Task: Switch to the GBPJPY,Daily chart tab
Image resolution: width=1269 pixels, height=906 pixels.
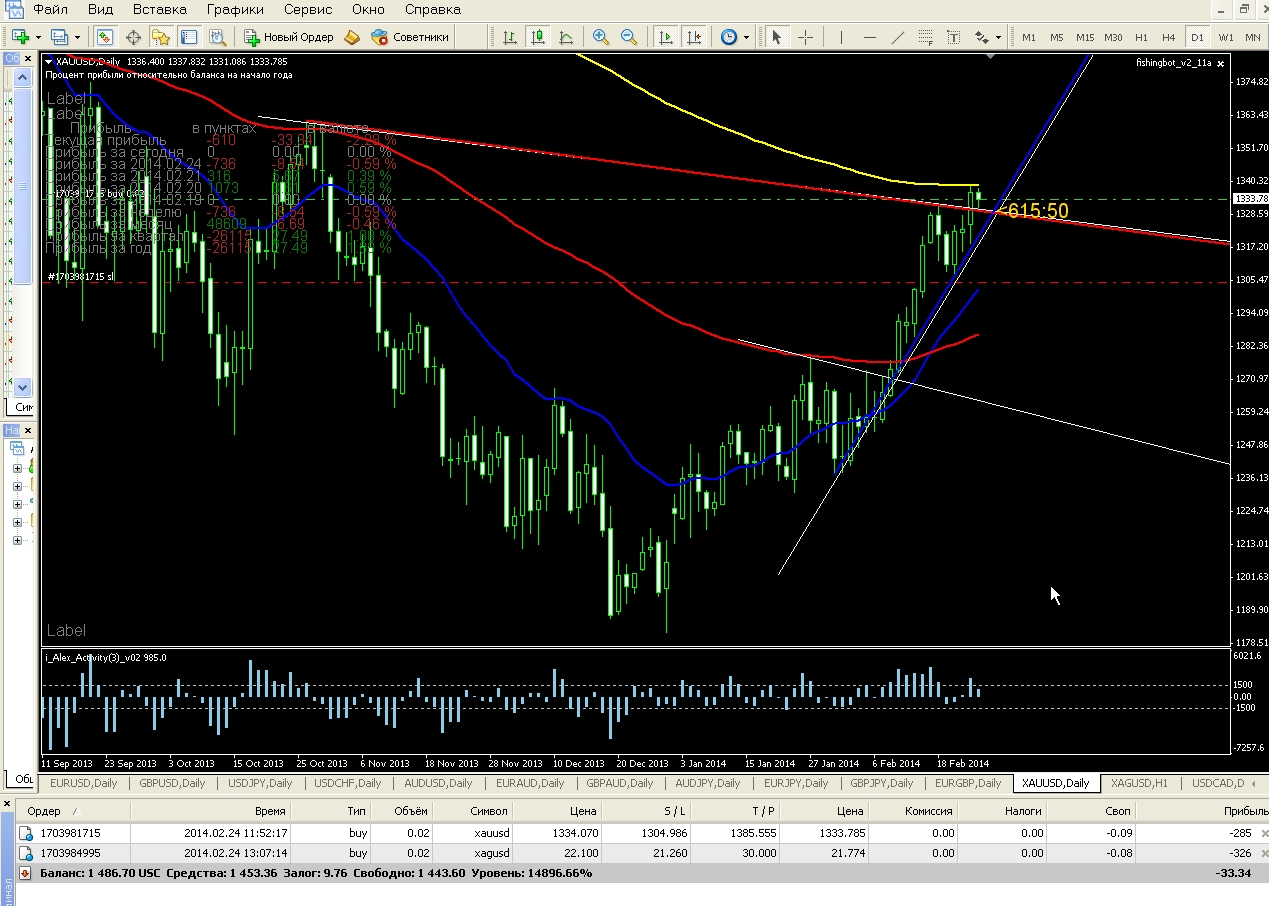Action: tap(883, 783)
